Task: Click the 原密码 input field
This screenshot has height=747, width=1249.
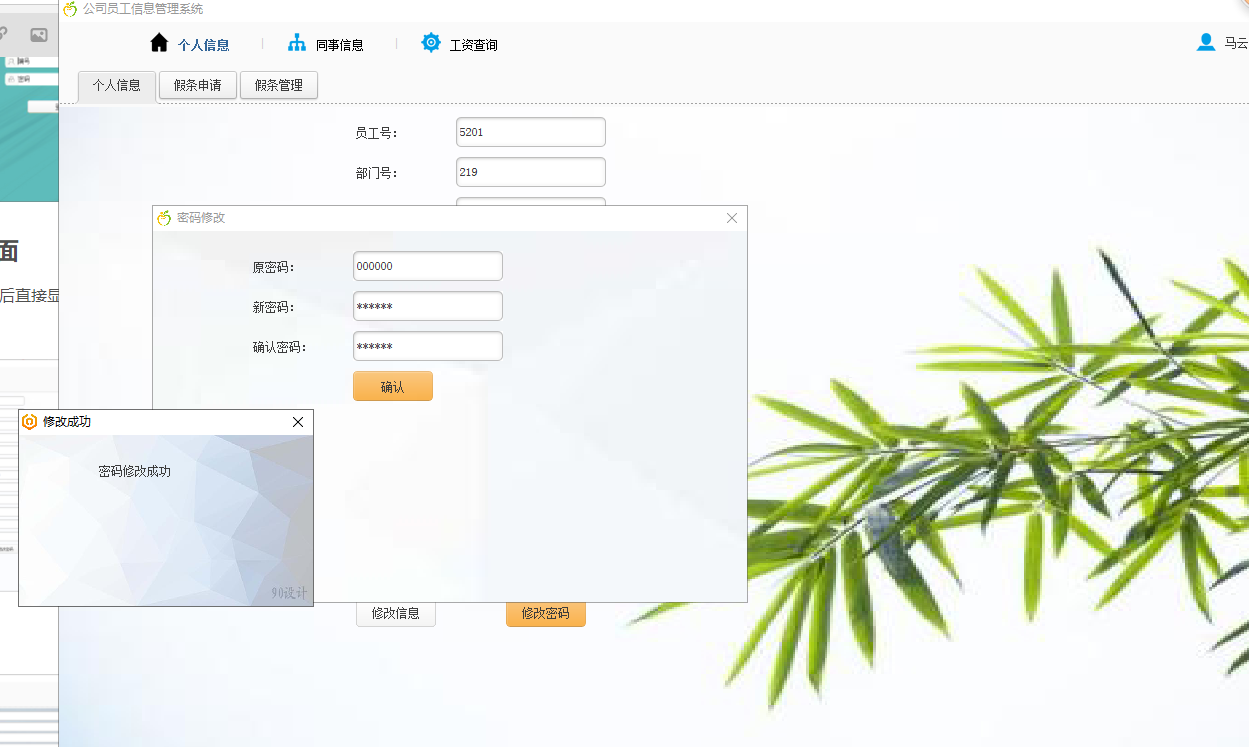Action: (x=428, y=266)
